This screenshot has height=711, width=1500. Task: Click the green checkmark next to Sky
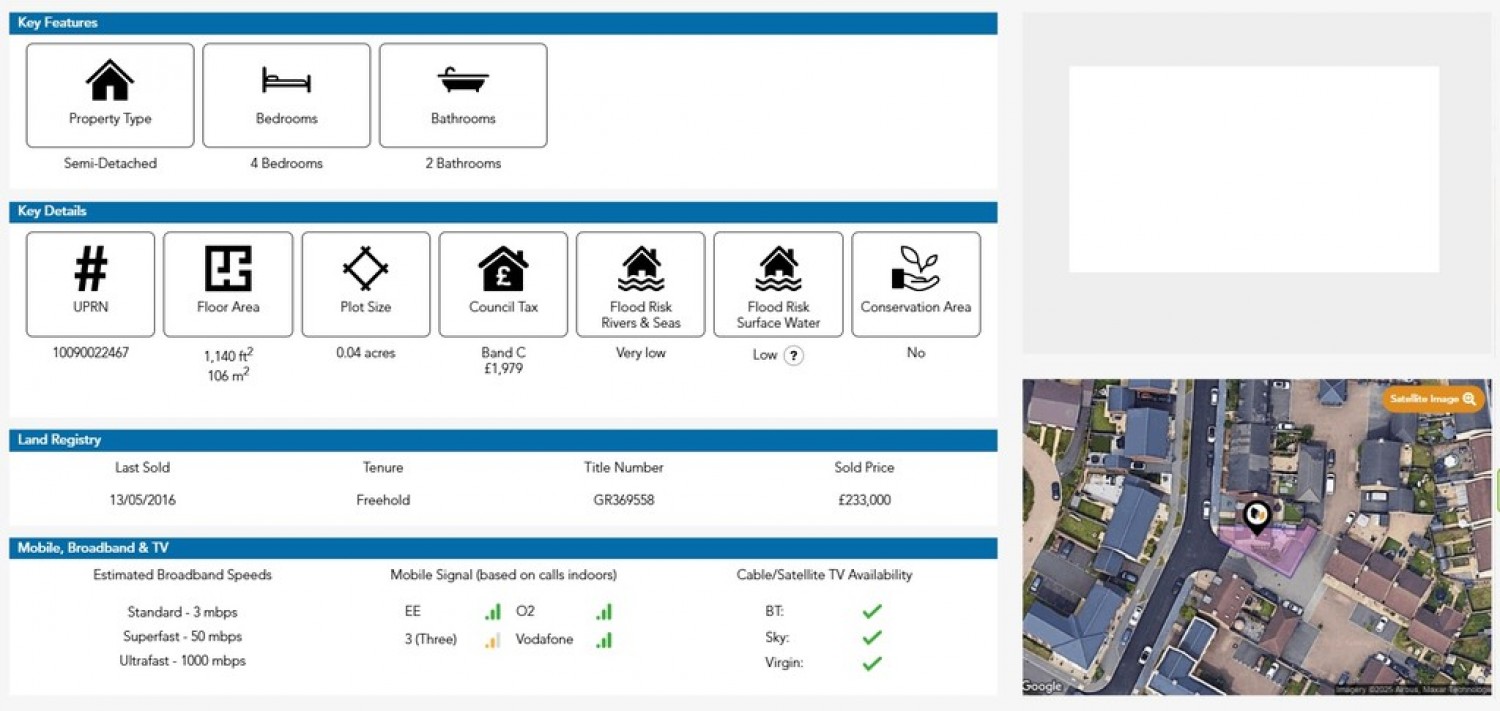pyautogui.click(x=872, y=638)
